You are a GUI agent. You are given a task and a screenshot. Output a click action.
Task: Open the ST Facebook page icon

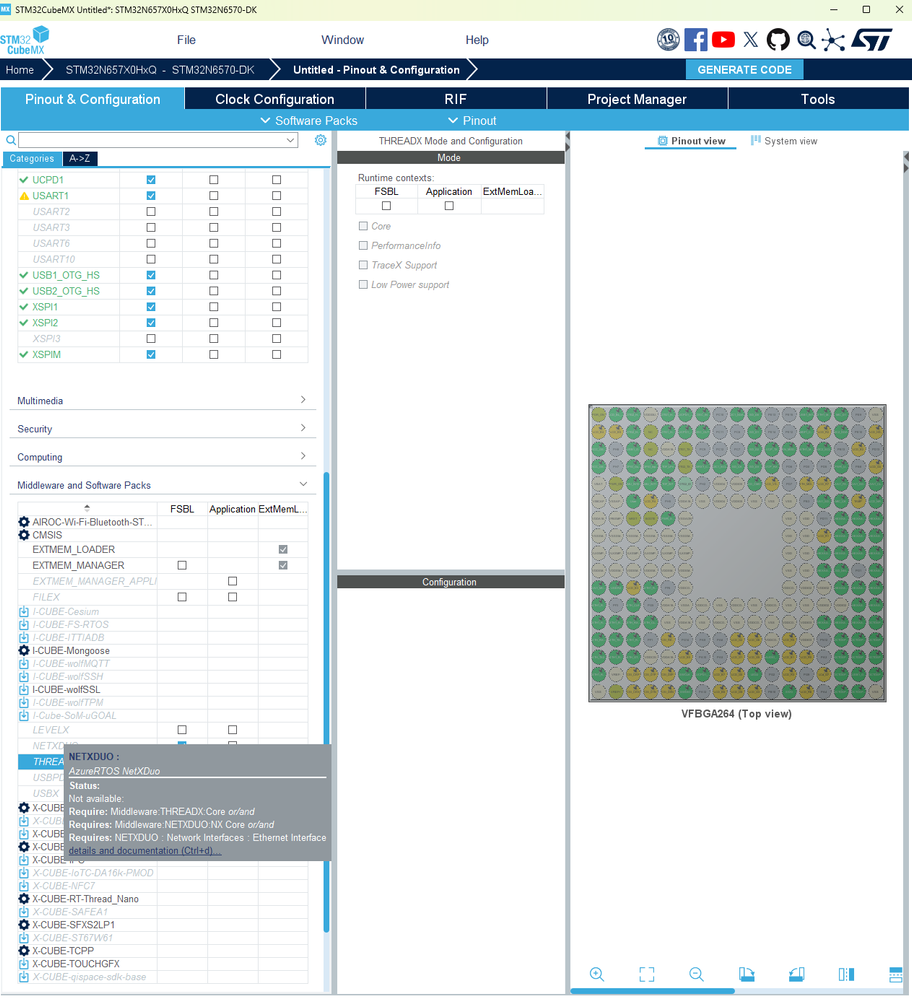[696, 40]
